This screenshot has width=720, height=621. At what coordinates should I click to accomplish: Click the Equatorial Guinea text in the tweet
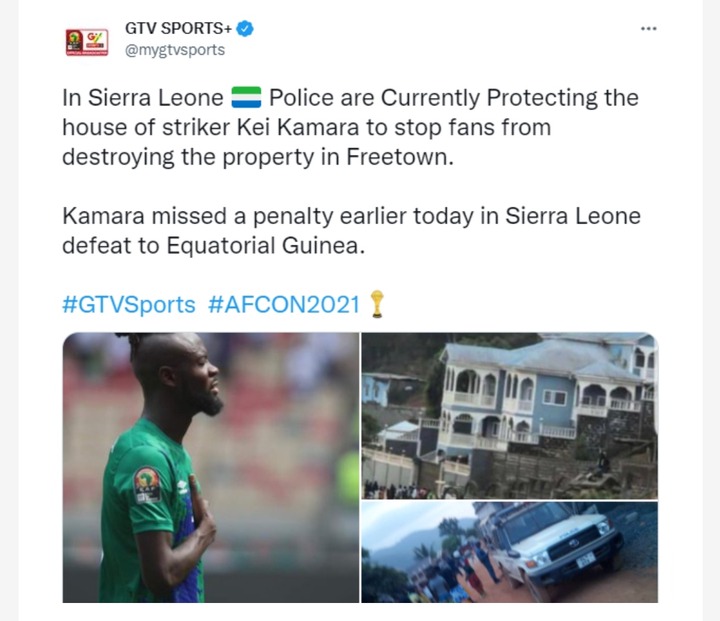pyautogui.click(x=265, y=246)
